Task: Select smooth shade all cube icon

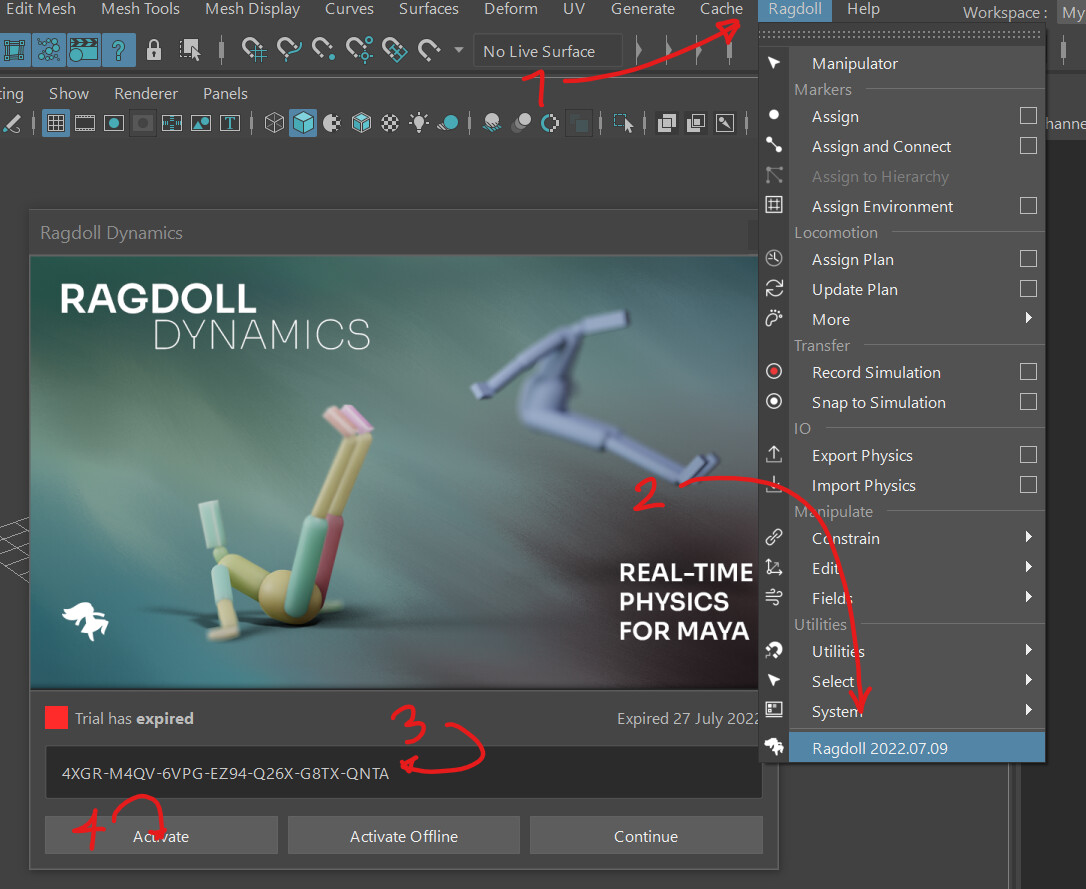Action: 303,123
